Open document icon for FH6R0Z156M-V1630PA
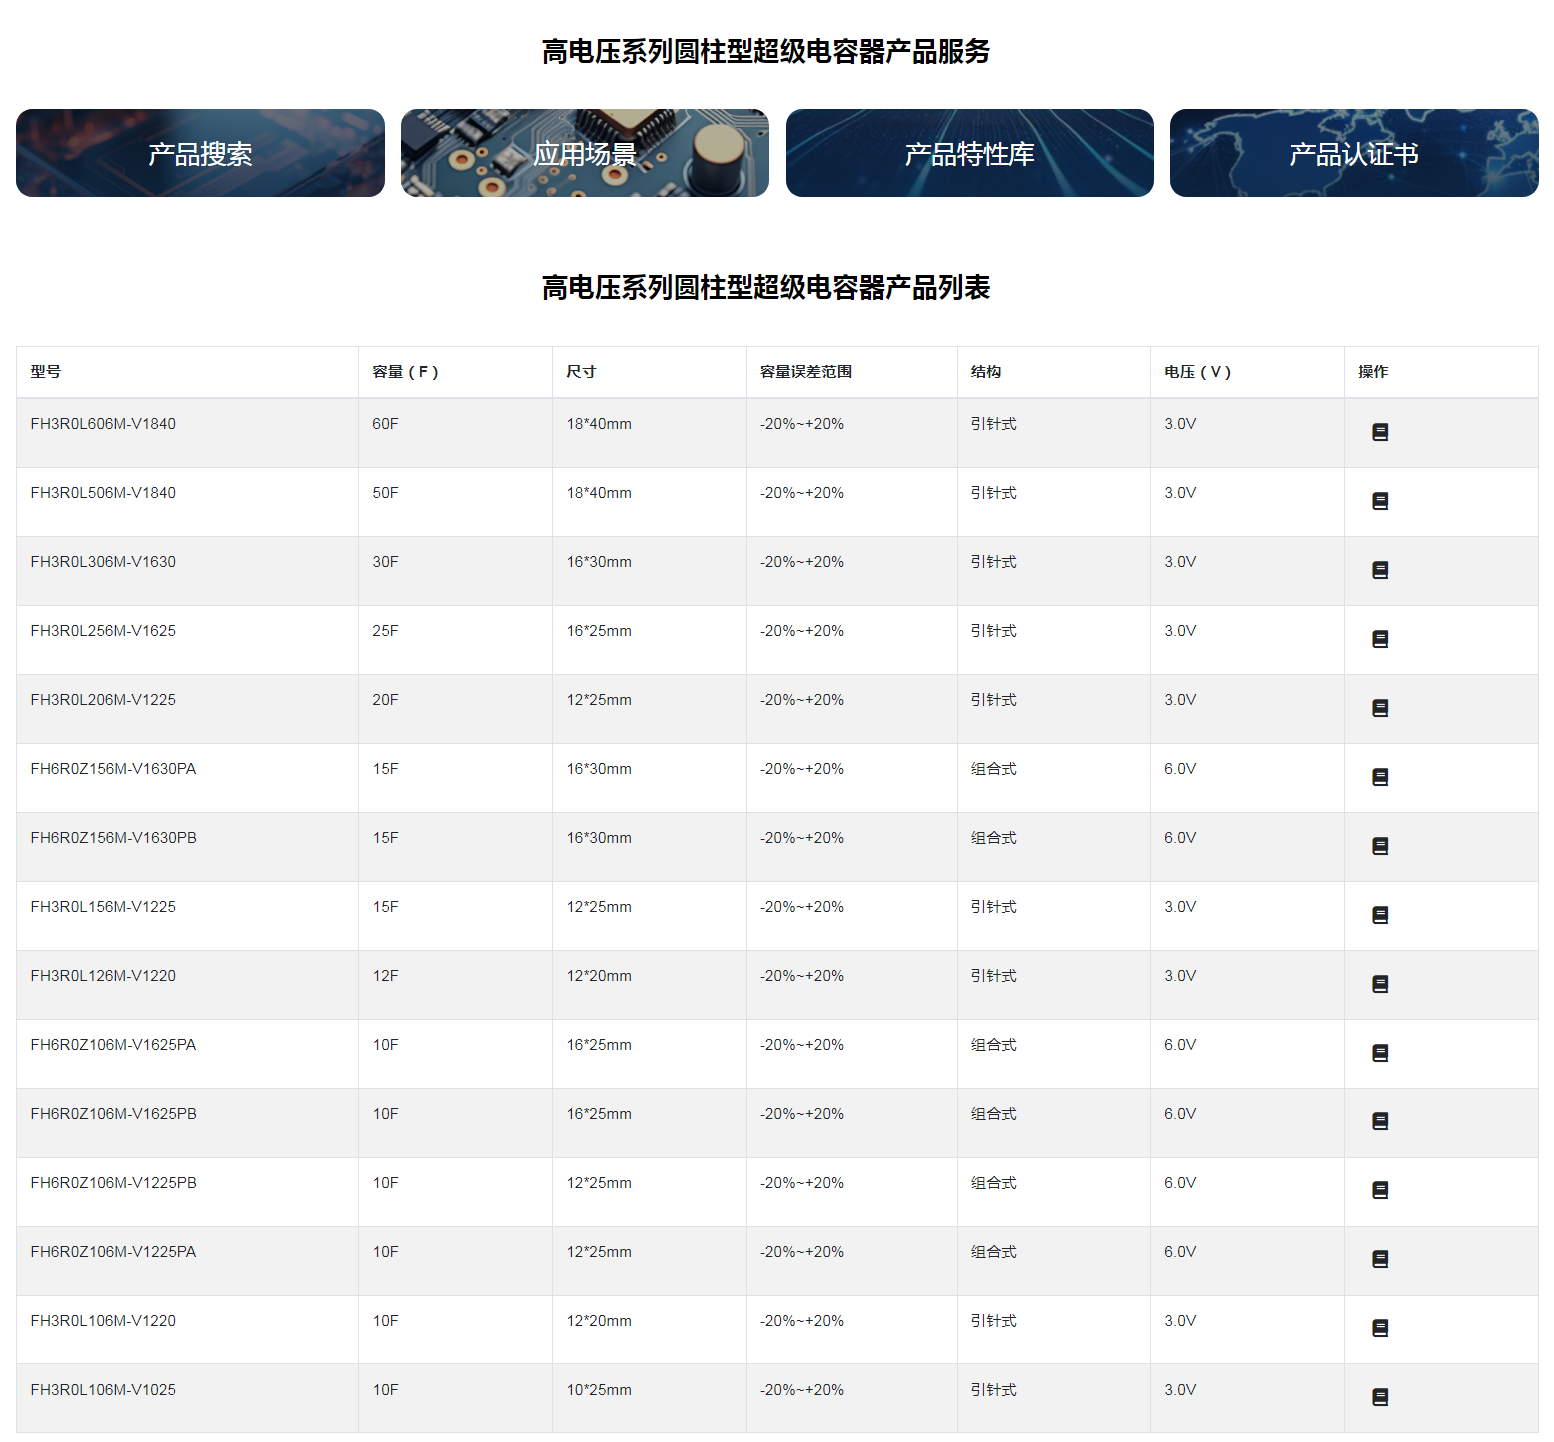This screenshot has width=1554, height=1442. [1380, 777]
